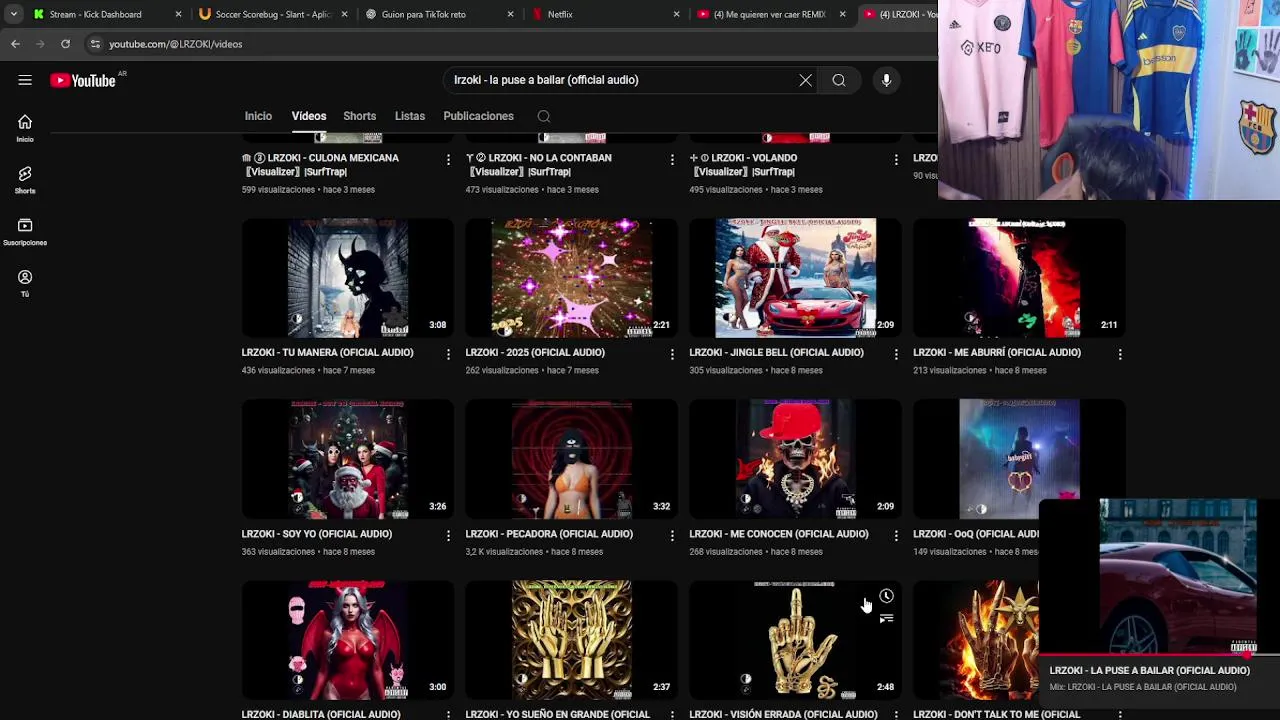
Task: Open the browser tab list dropdown
Action: point(13,14)
